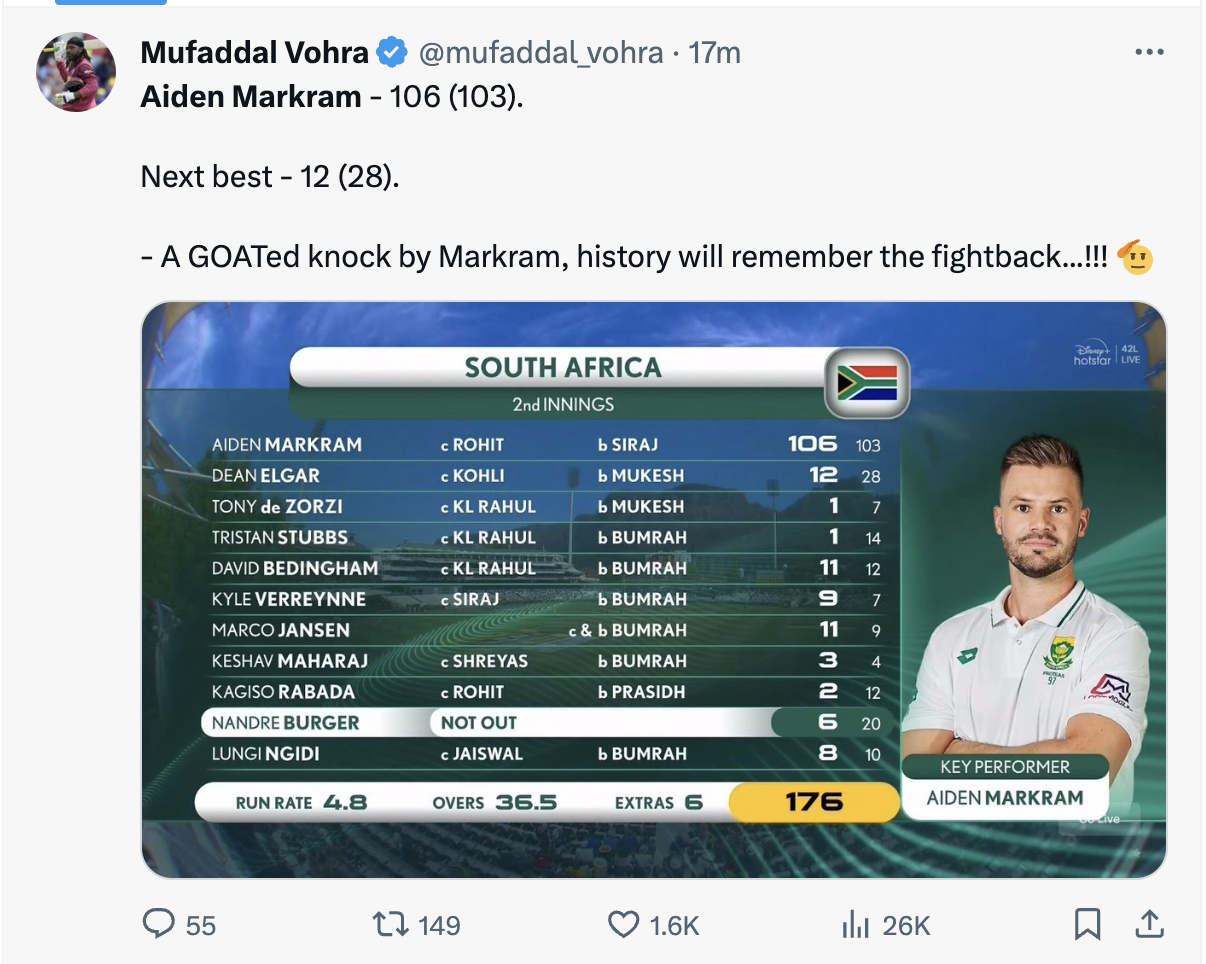1206x964 pixels.
Task: Click the retweet arrows icon
Action: point(389,924)
